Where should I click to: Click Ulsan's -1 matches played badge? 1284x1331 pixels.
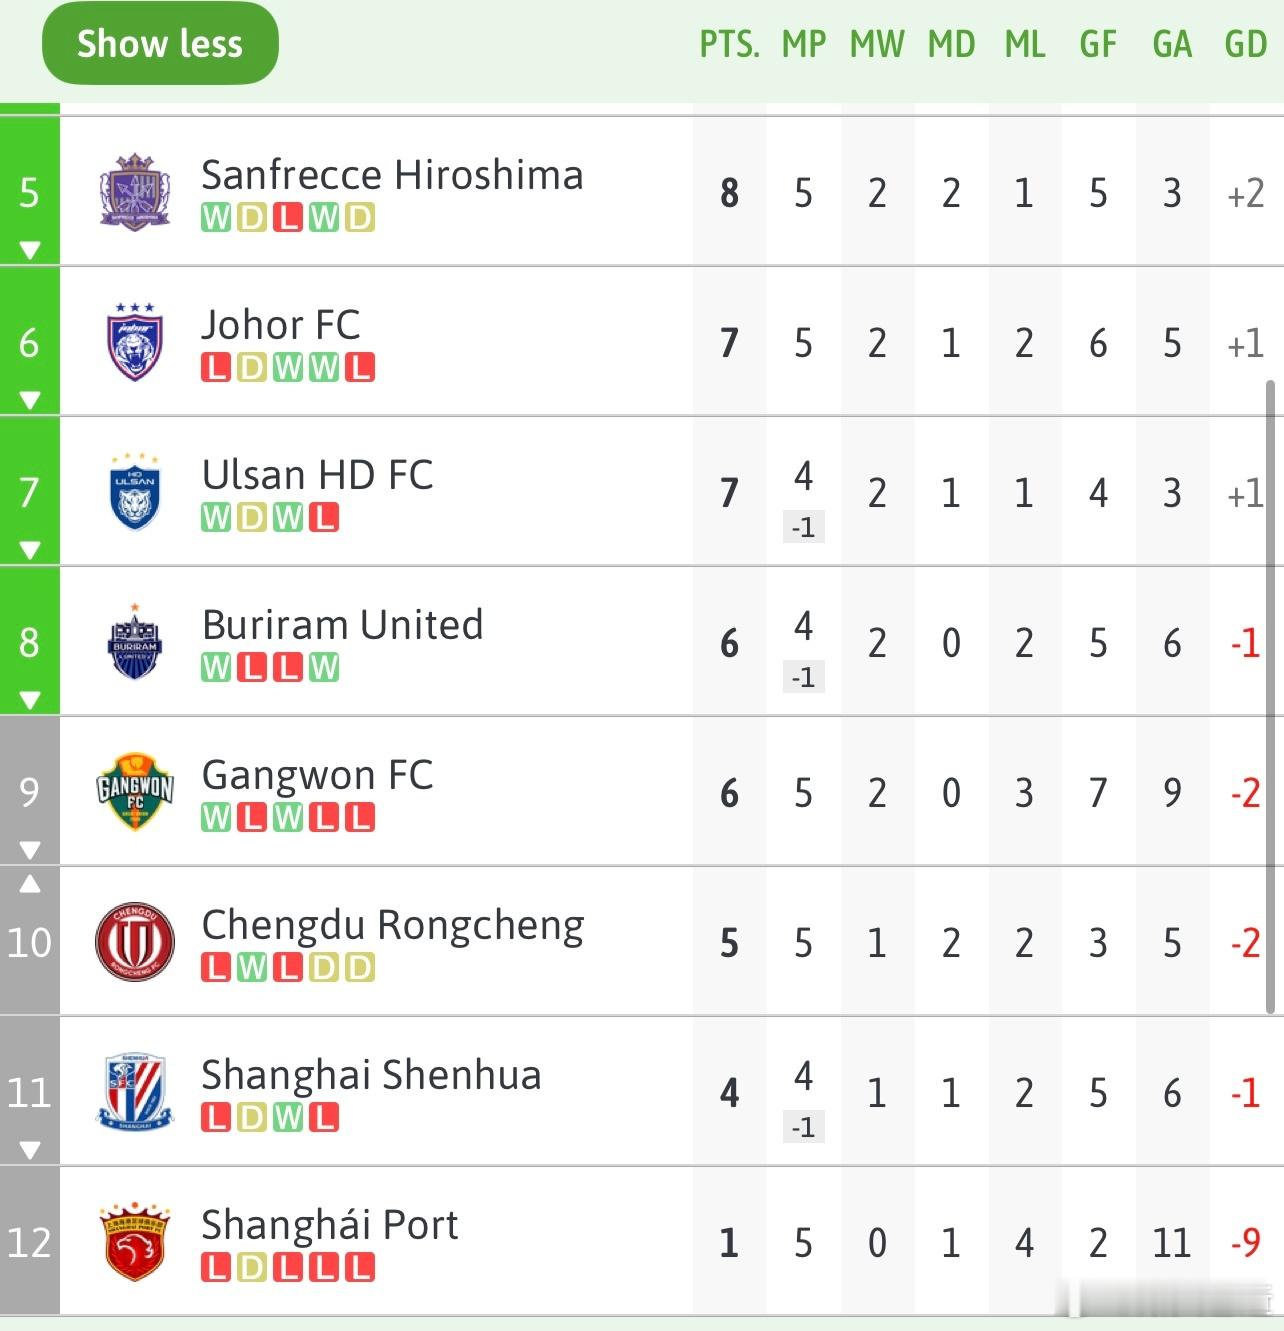pos(803,527)
